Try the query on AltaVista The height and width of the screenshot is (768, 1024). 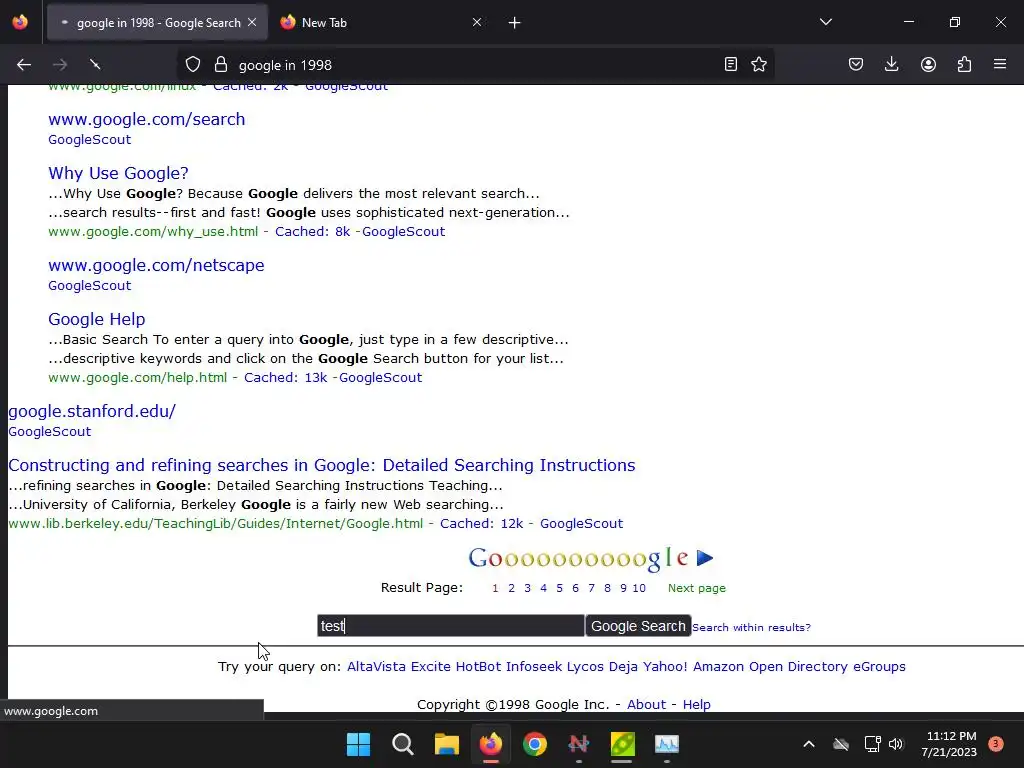(x=376, y=667)
